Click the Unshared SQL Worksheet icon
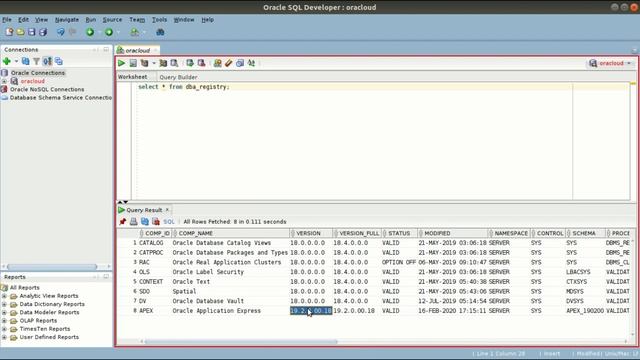This screenshot has height=360, width=640. click(x=217, y=63)
